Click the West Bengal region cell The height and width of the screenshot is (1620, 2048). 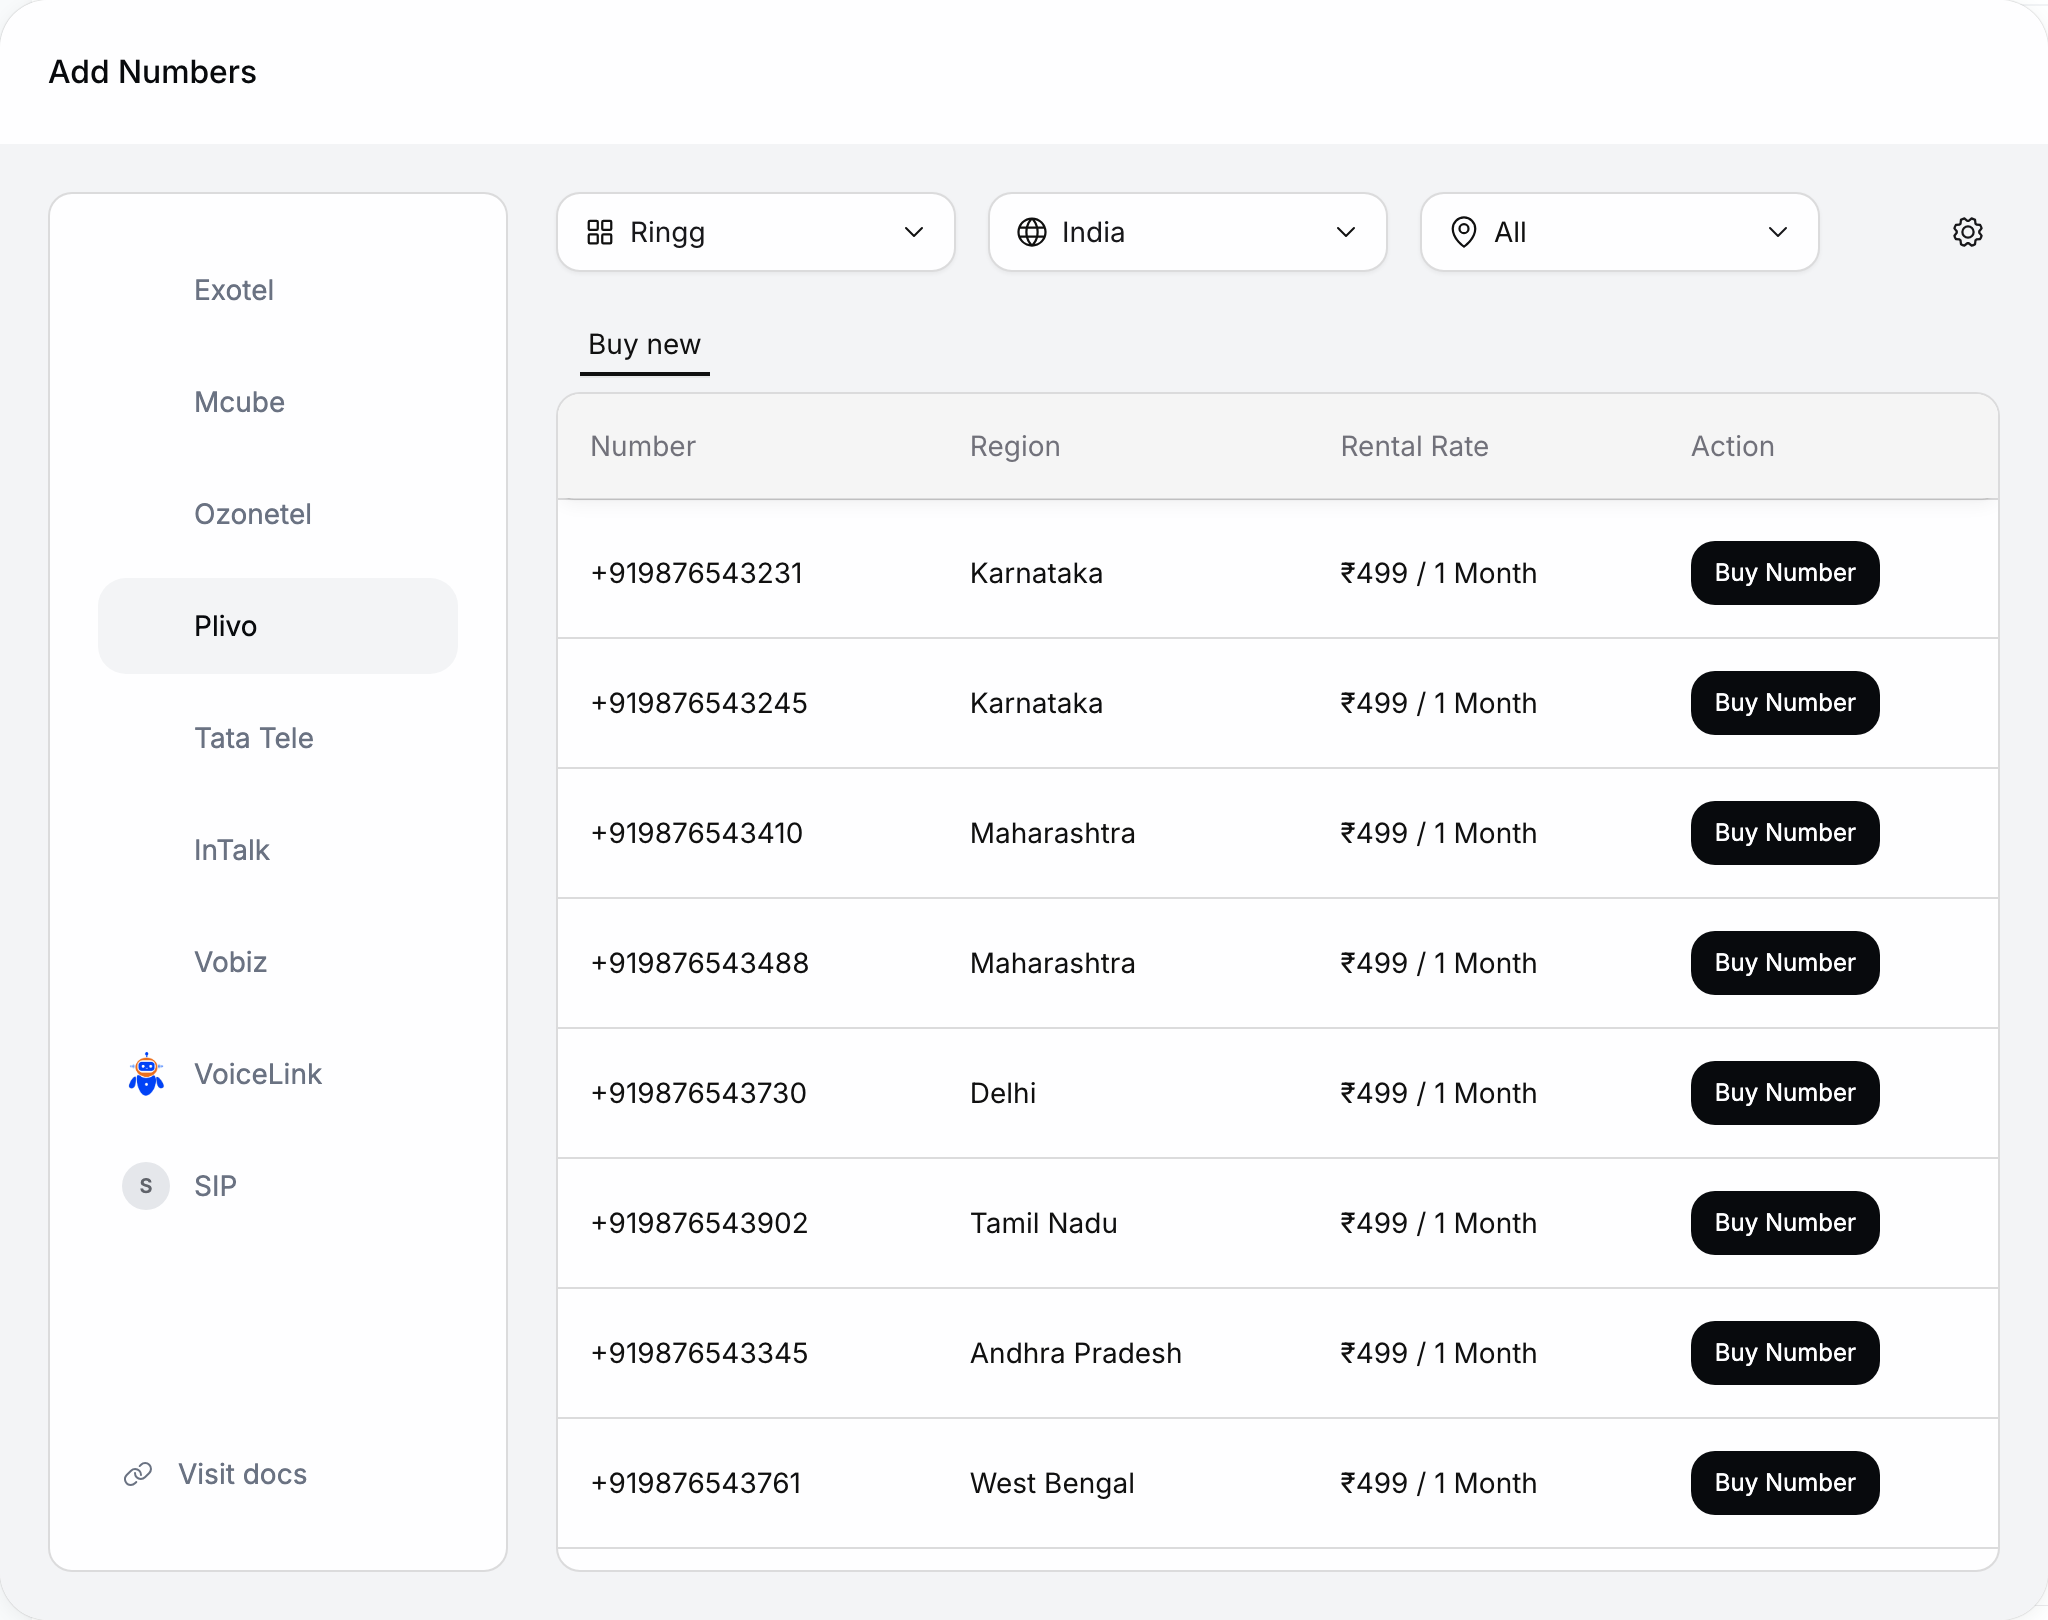pyautogui.click(x=1052, y=1484)
